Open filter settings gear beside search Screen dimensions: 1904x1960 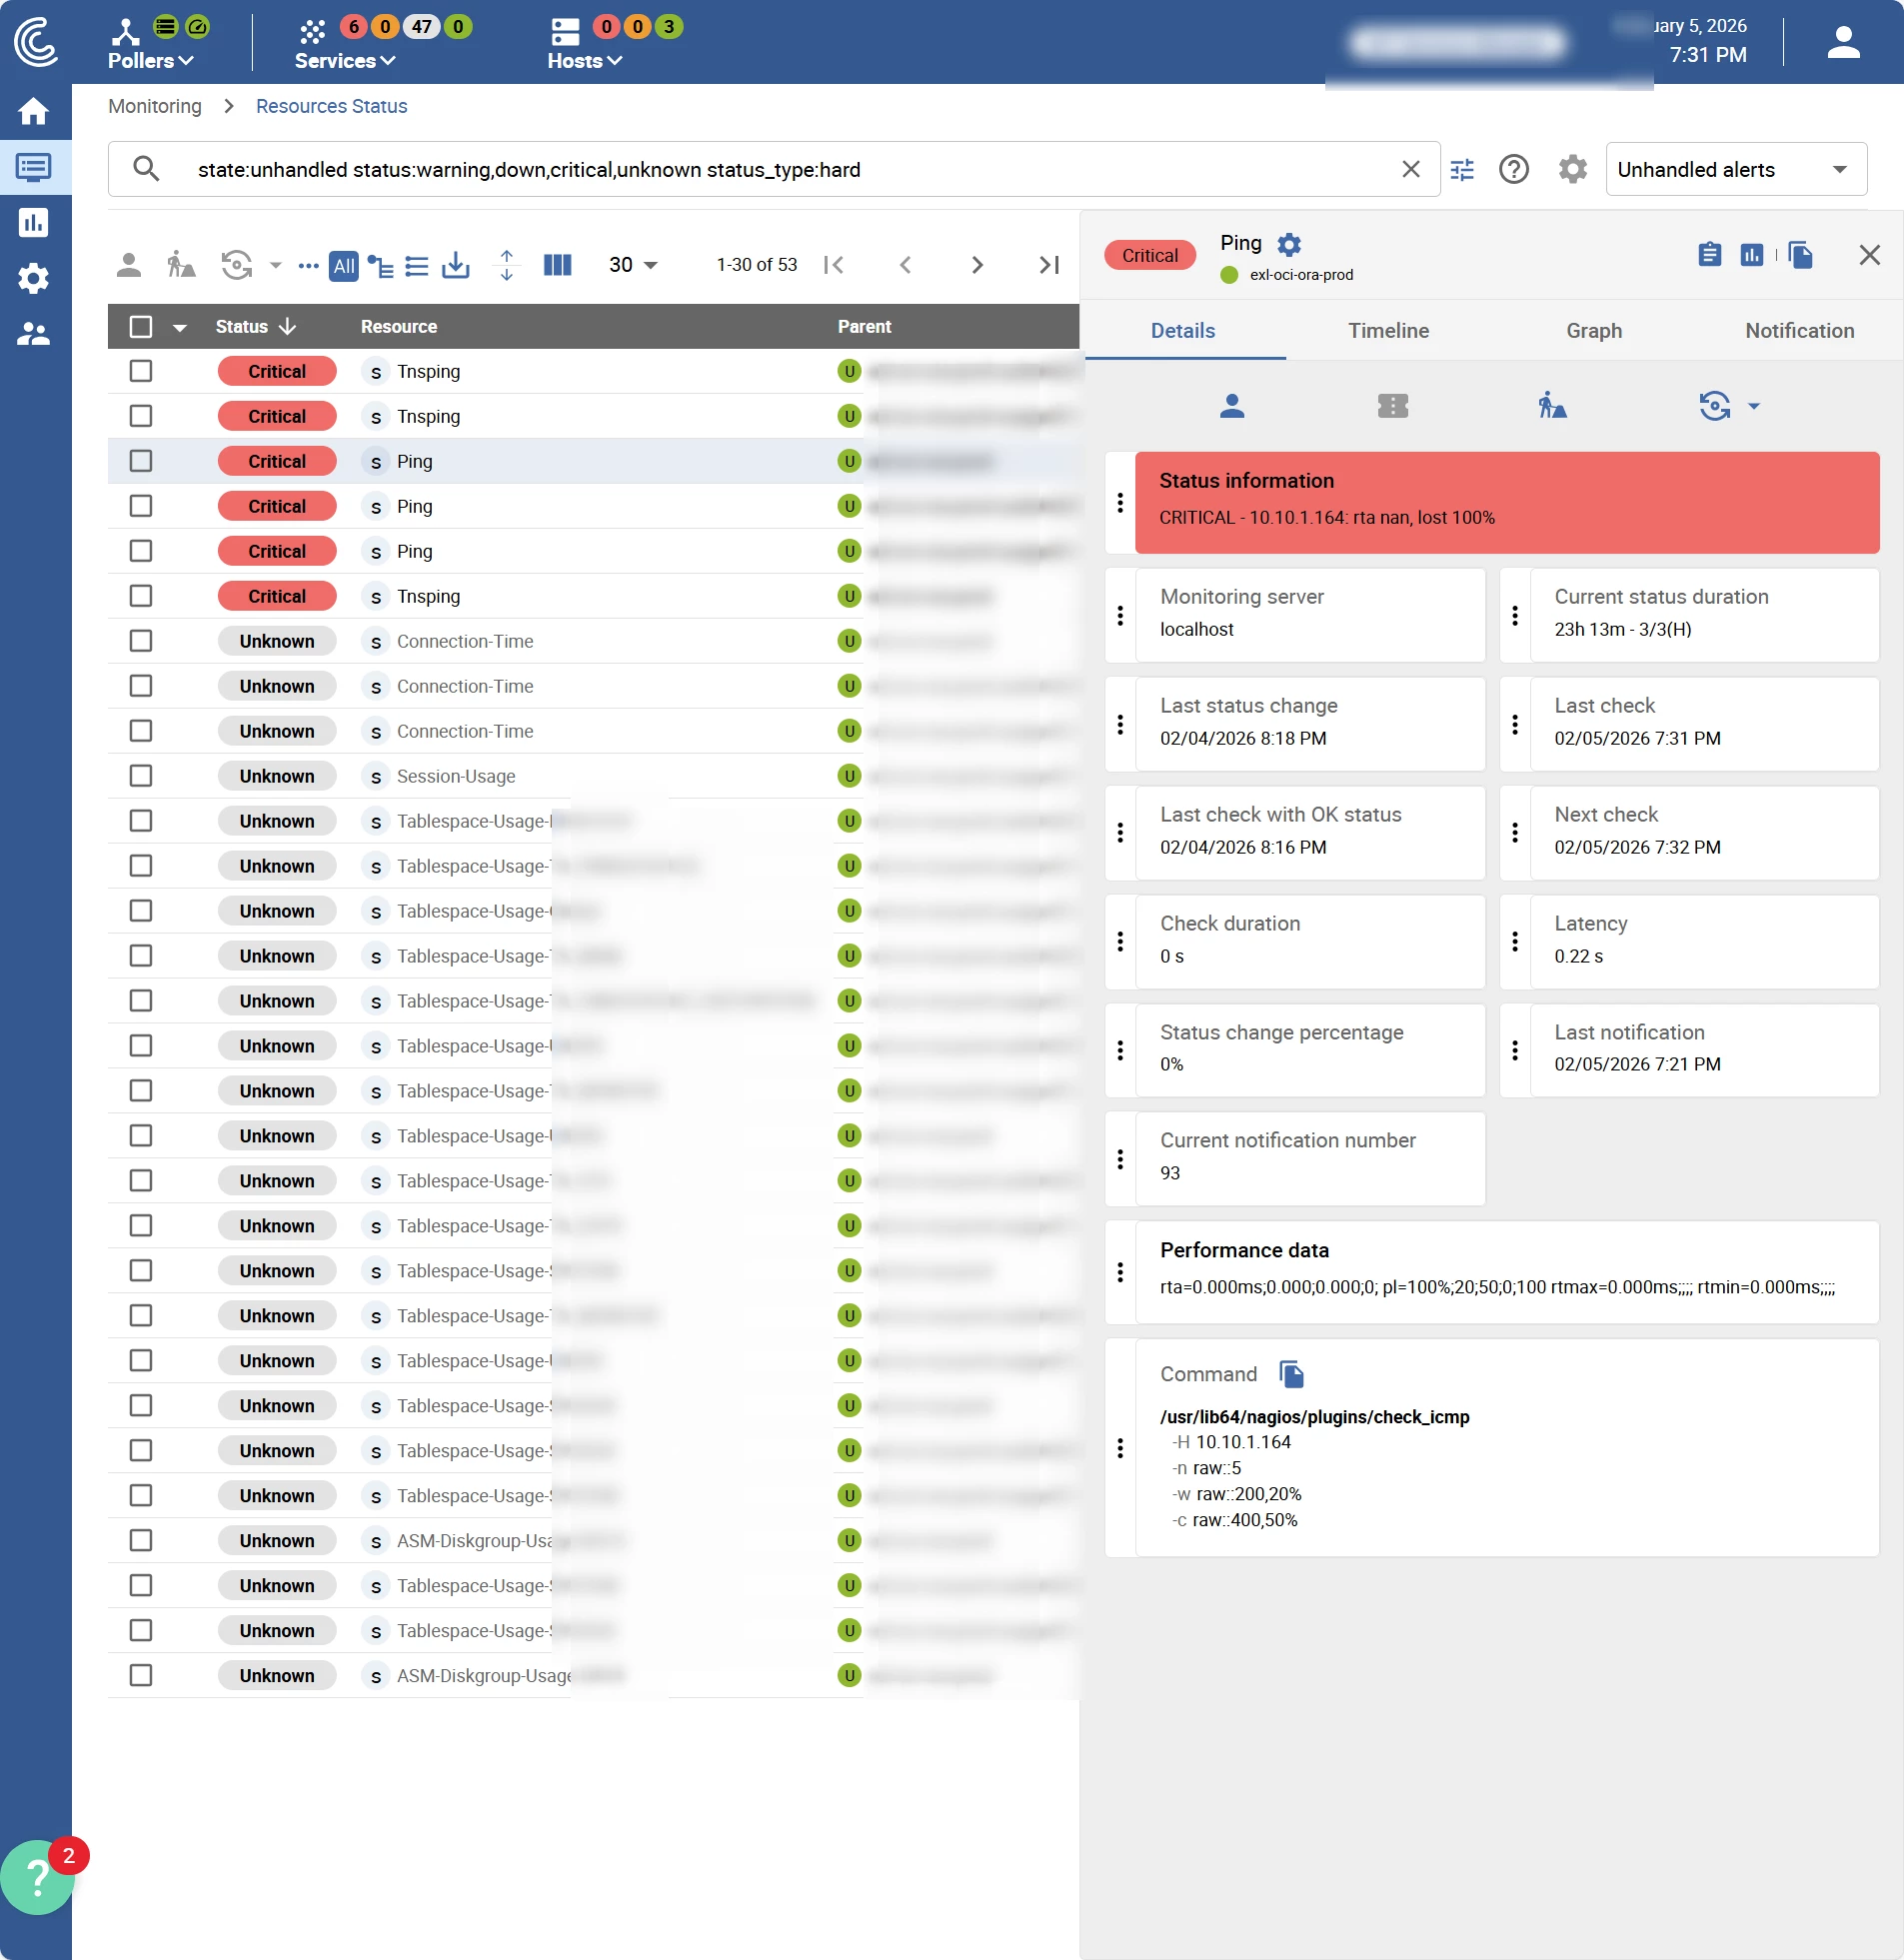(1573, 169)
